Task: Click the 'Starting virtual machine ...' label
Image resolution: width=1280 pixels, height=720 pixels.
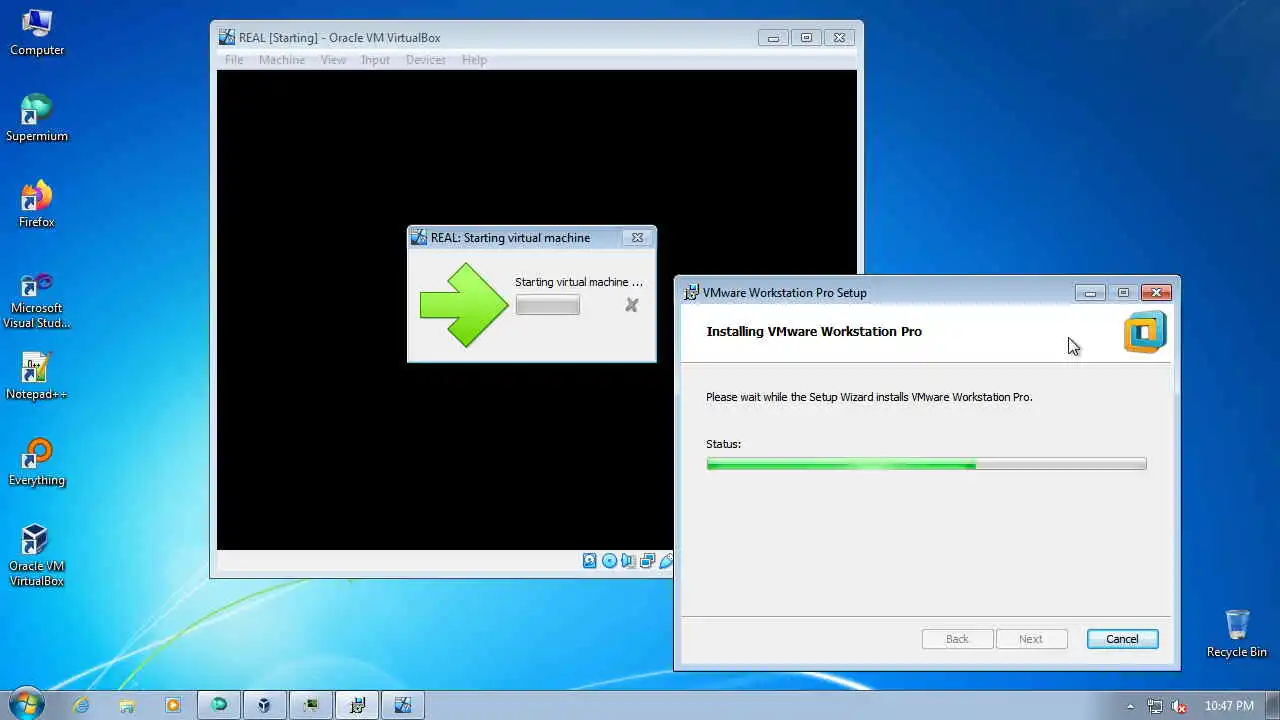Action: 579,282
